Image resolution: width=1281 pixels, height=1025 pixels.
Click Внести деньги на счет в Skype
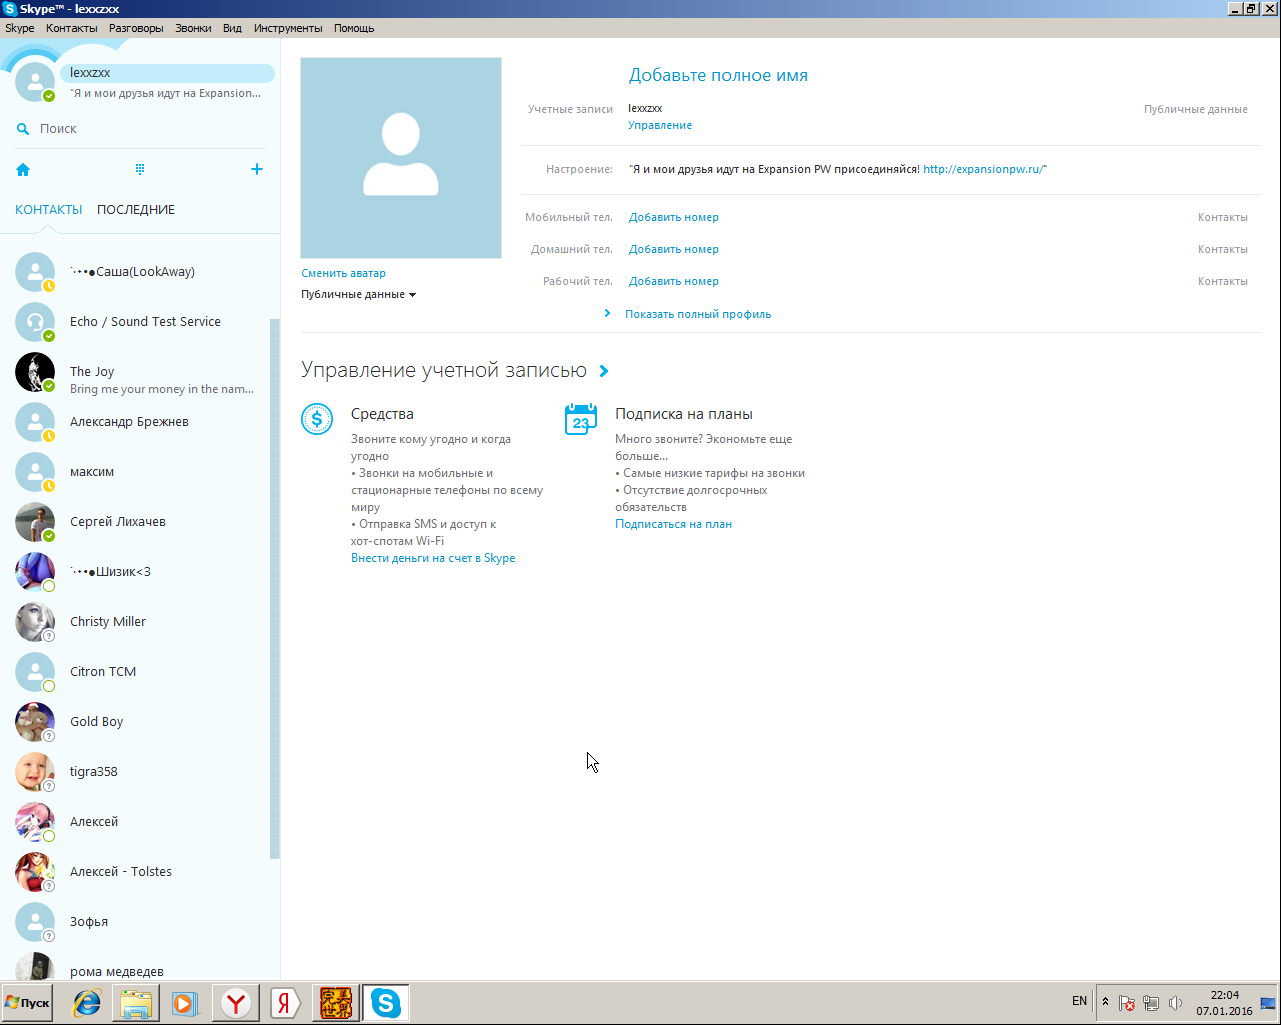click(433, 559)
